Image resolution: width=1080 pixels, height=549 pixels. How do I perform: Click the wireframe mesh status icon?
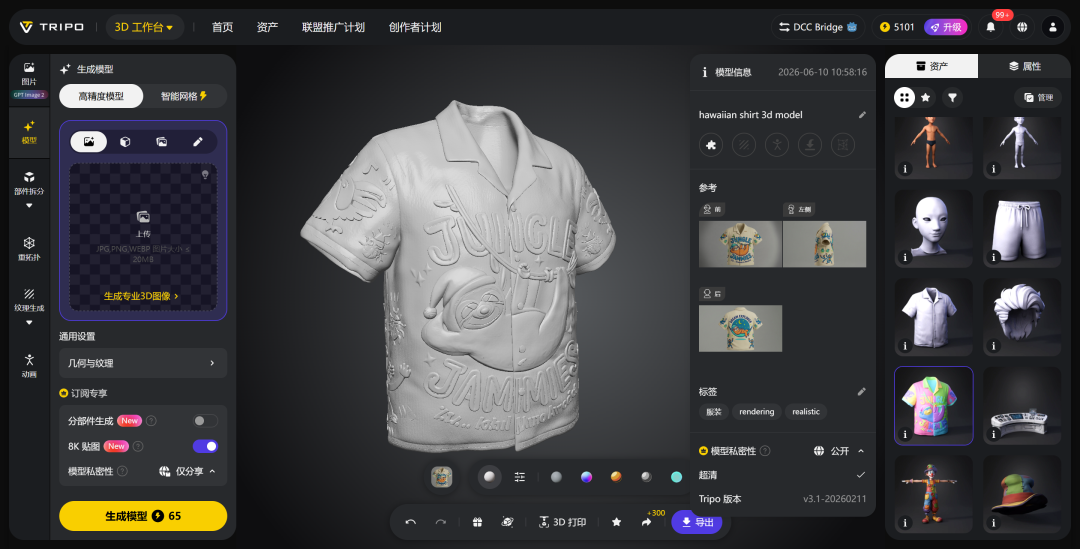pos(843,145)
